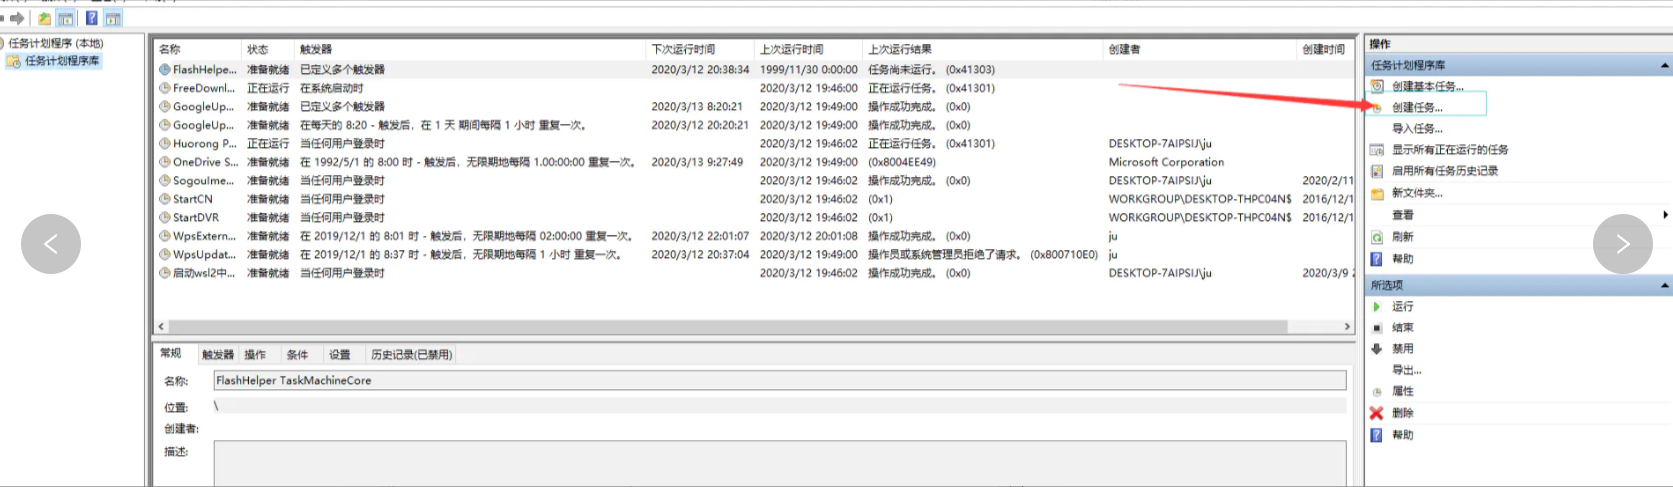Click the green 刷新 refresh icon
The image size is (1673, 487).
coord(1377,237)
